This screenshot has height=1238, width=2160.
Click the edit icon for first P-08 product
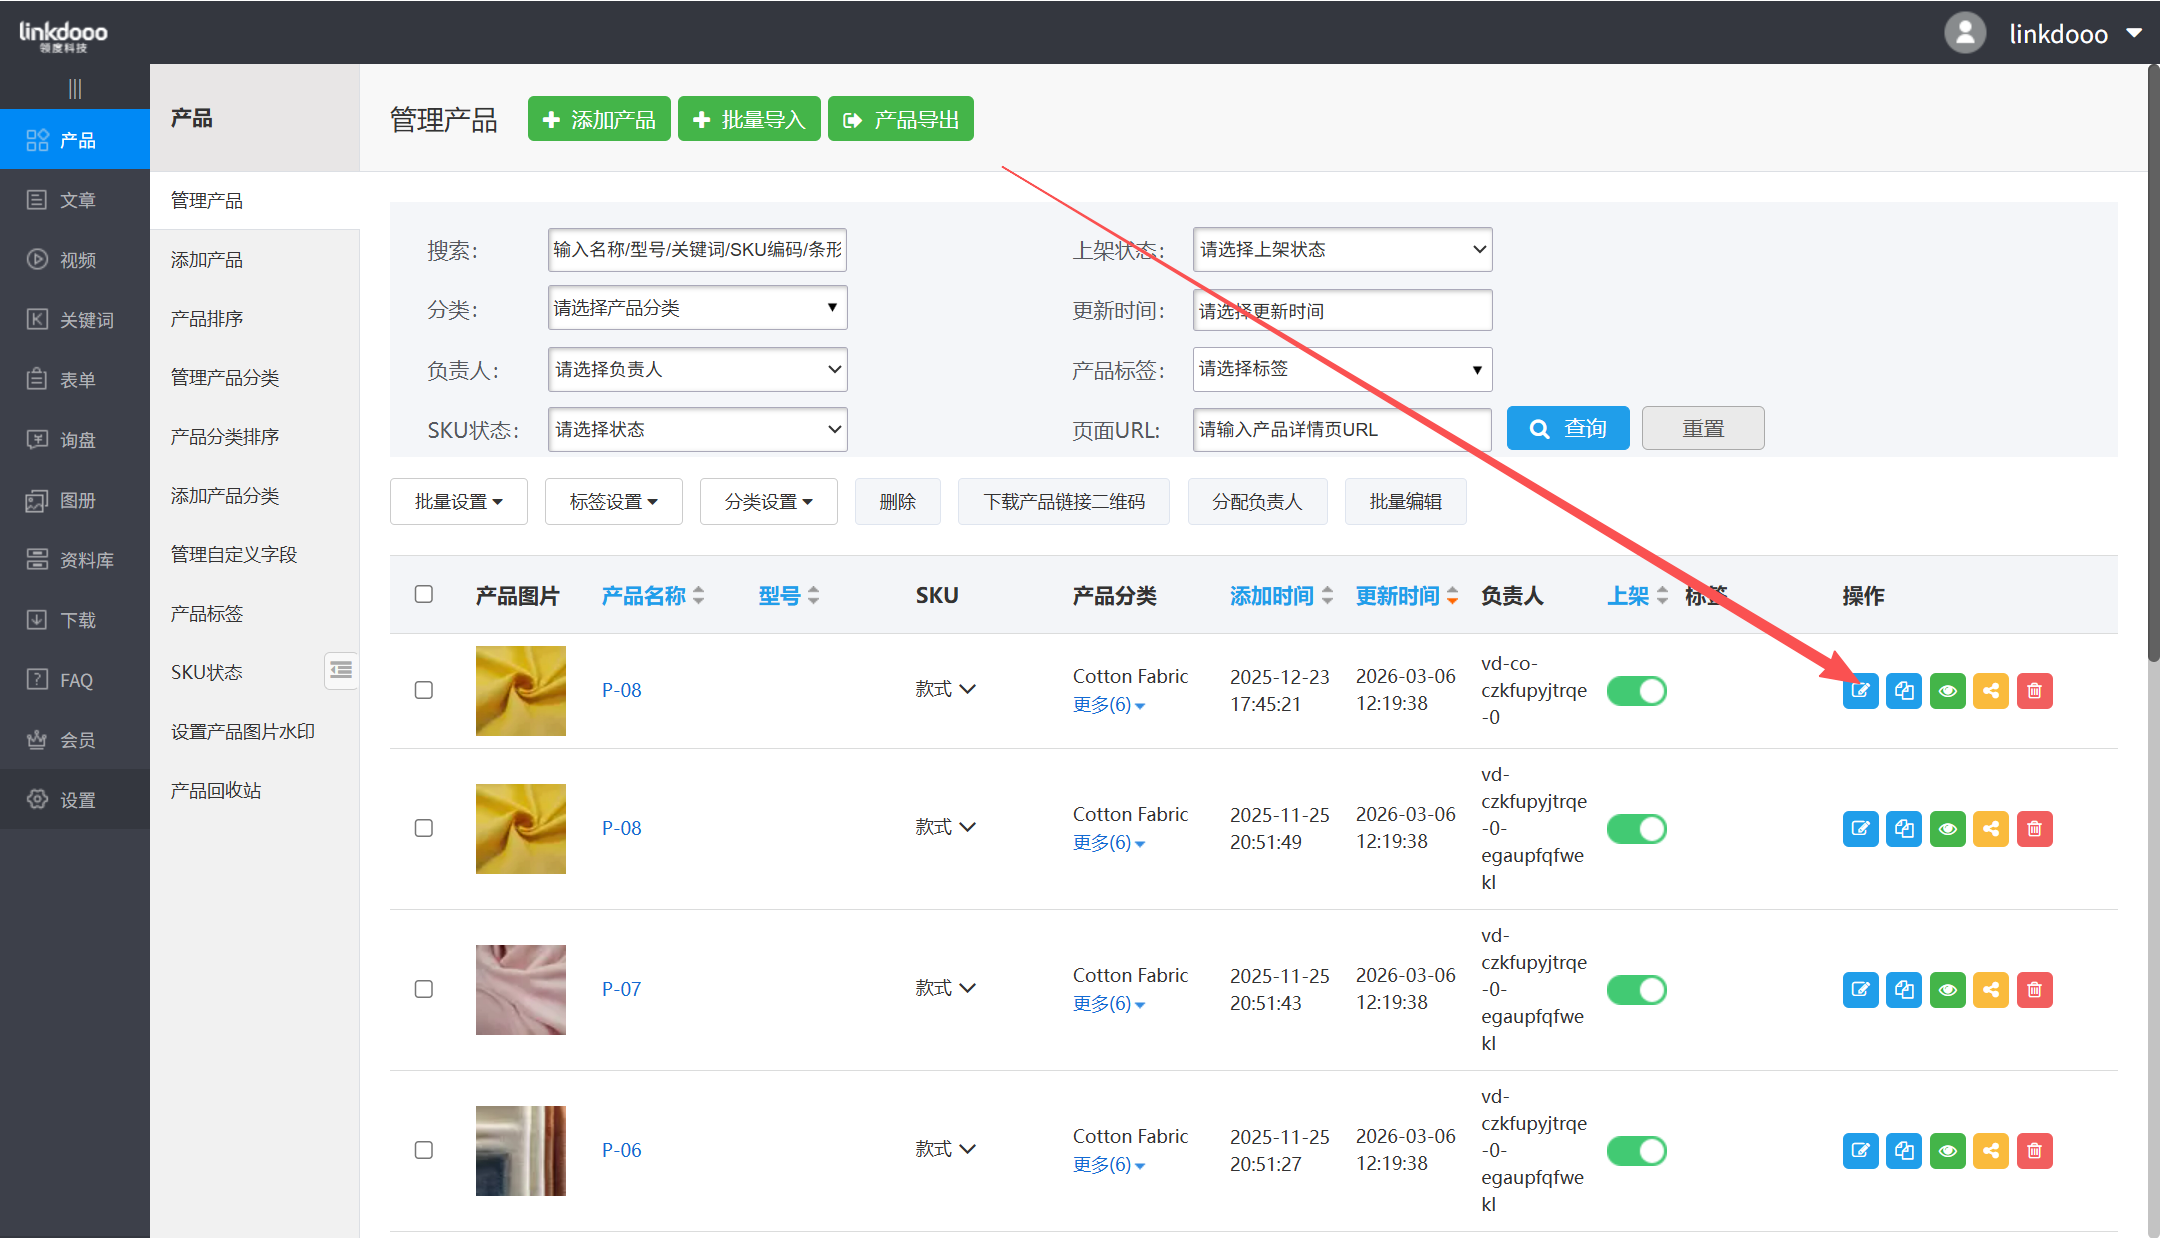click(1860, 691)
